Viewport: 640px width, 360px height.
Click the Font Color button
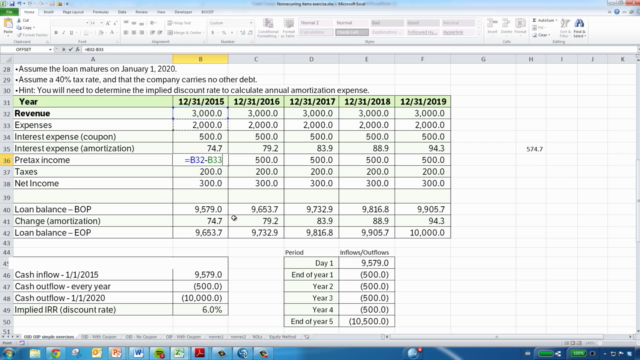coord(111,33)
